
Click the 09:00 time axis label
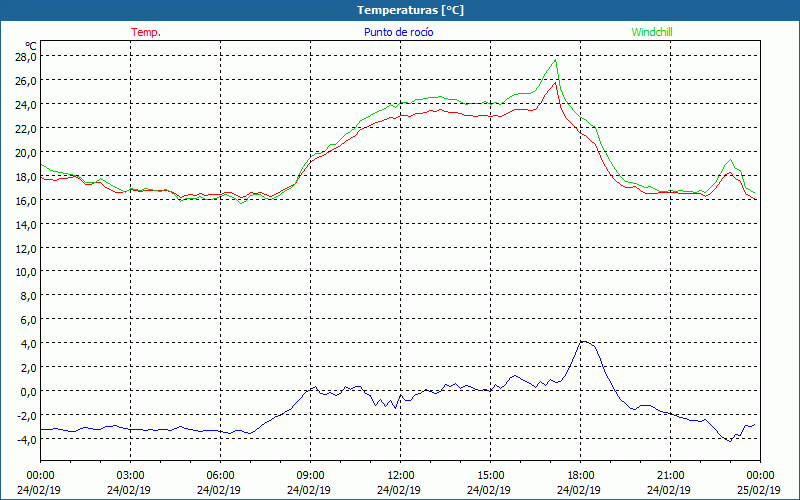pyautogui.click(x=311, y=476)
